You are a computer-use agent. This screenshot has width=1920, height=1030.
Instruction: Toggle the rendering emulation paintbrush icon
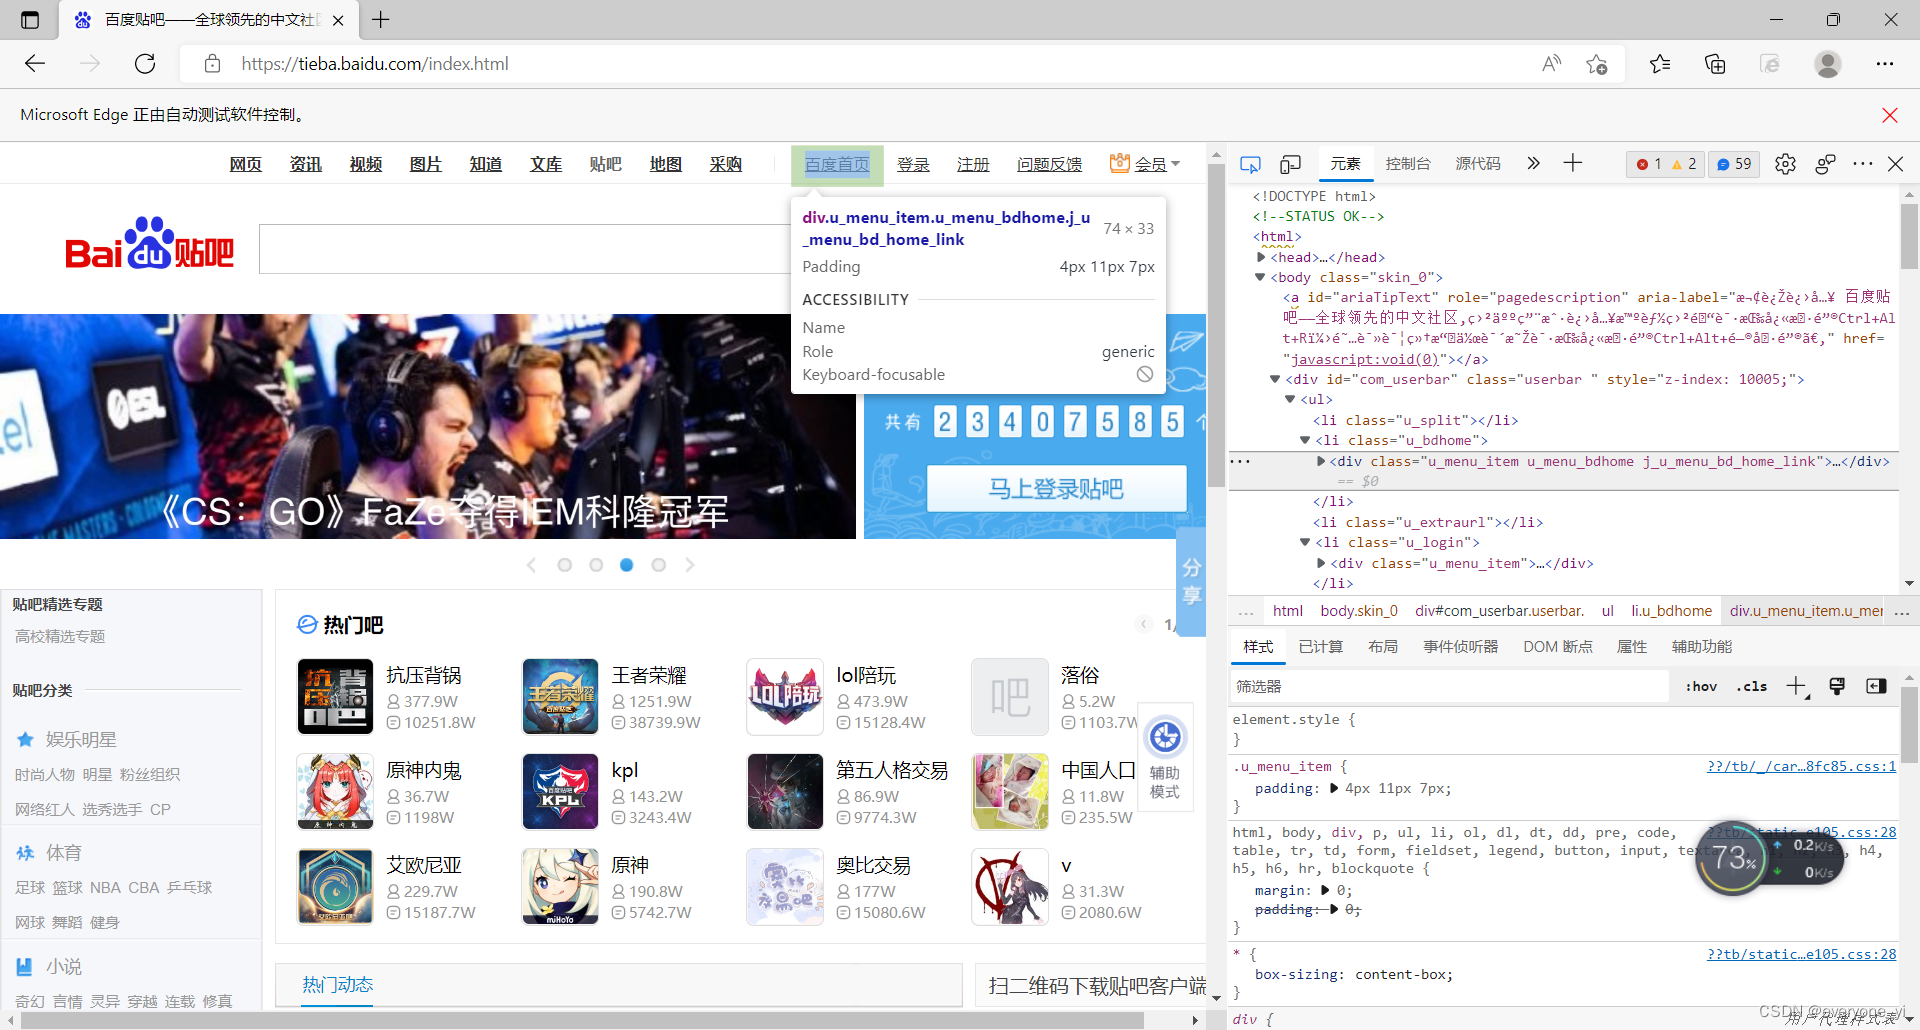(x=1837, y=686)
